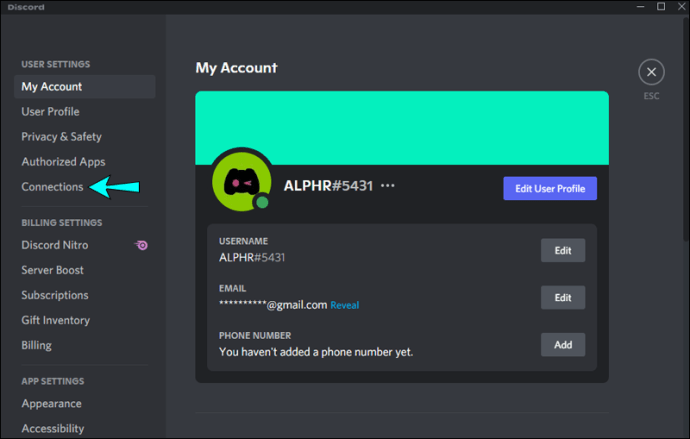Select Server Boost in billing settings

click(52, 270)
